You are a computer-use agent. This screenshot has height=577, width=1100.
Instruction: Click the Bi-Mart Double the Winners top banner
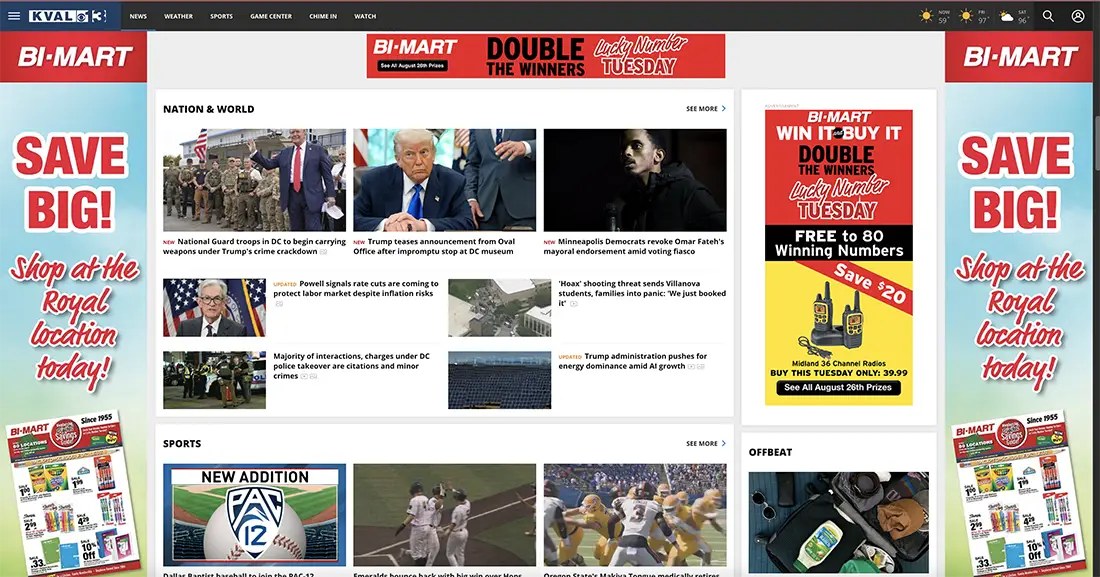coord(545,55)
